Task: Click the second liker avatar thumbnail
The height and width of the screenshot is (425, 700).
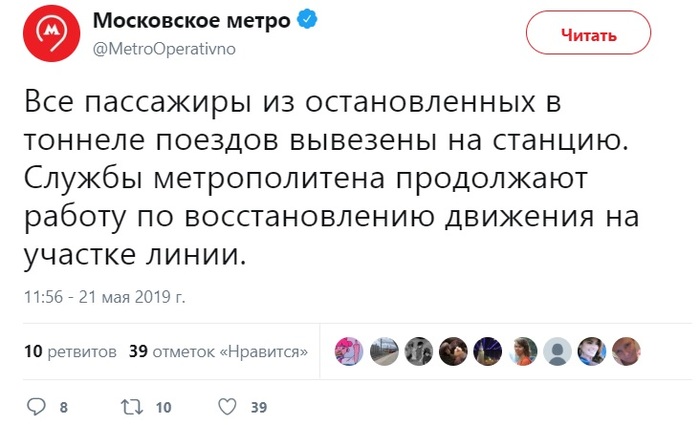Action: coord(384,351)
